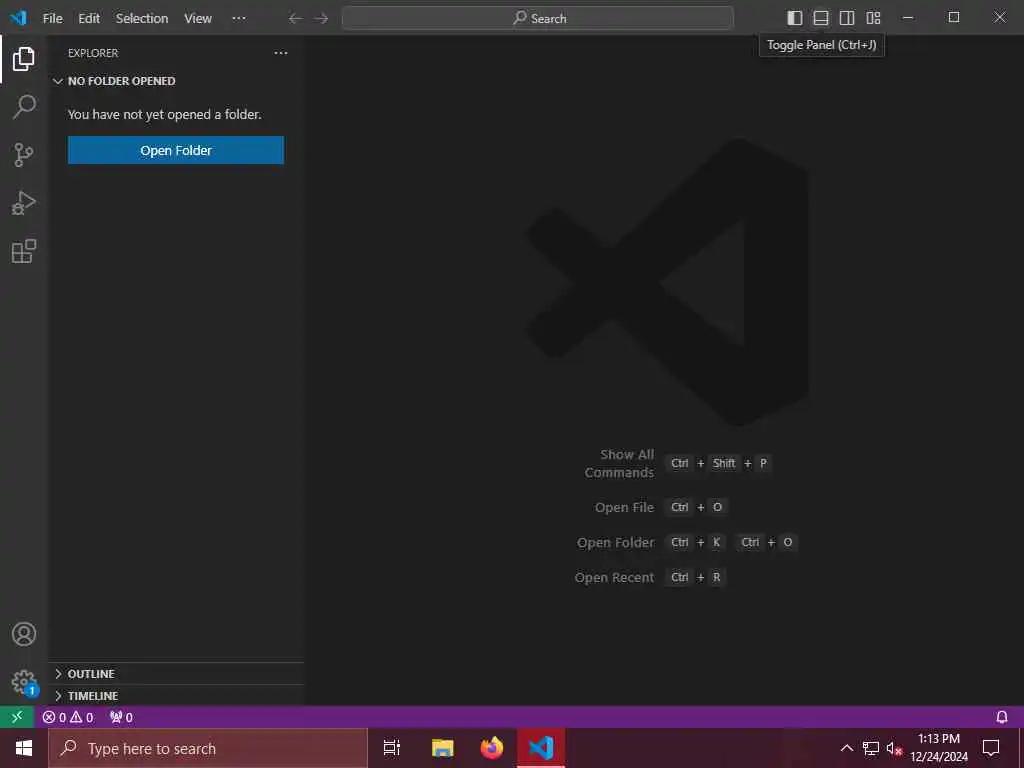Viewport: 1024px width, 768px height.
Task: Open Explorer views and more actions ellipsis
Action: 281,53
